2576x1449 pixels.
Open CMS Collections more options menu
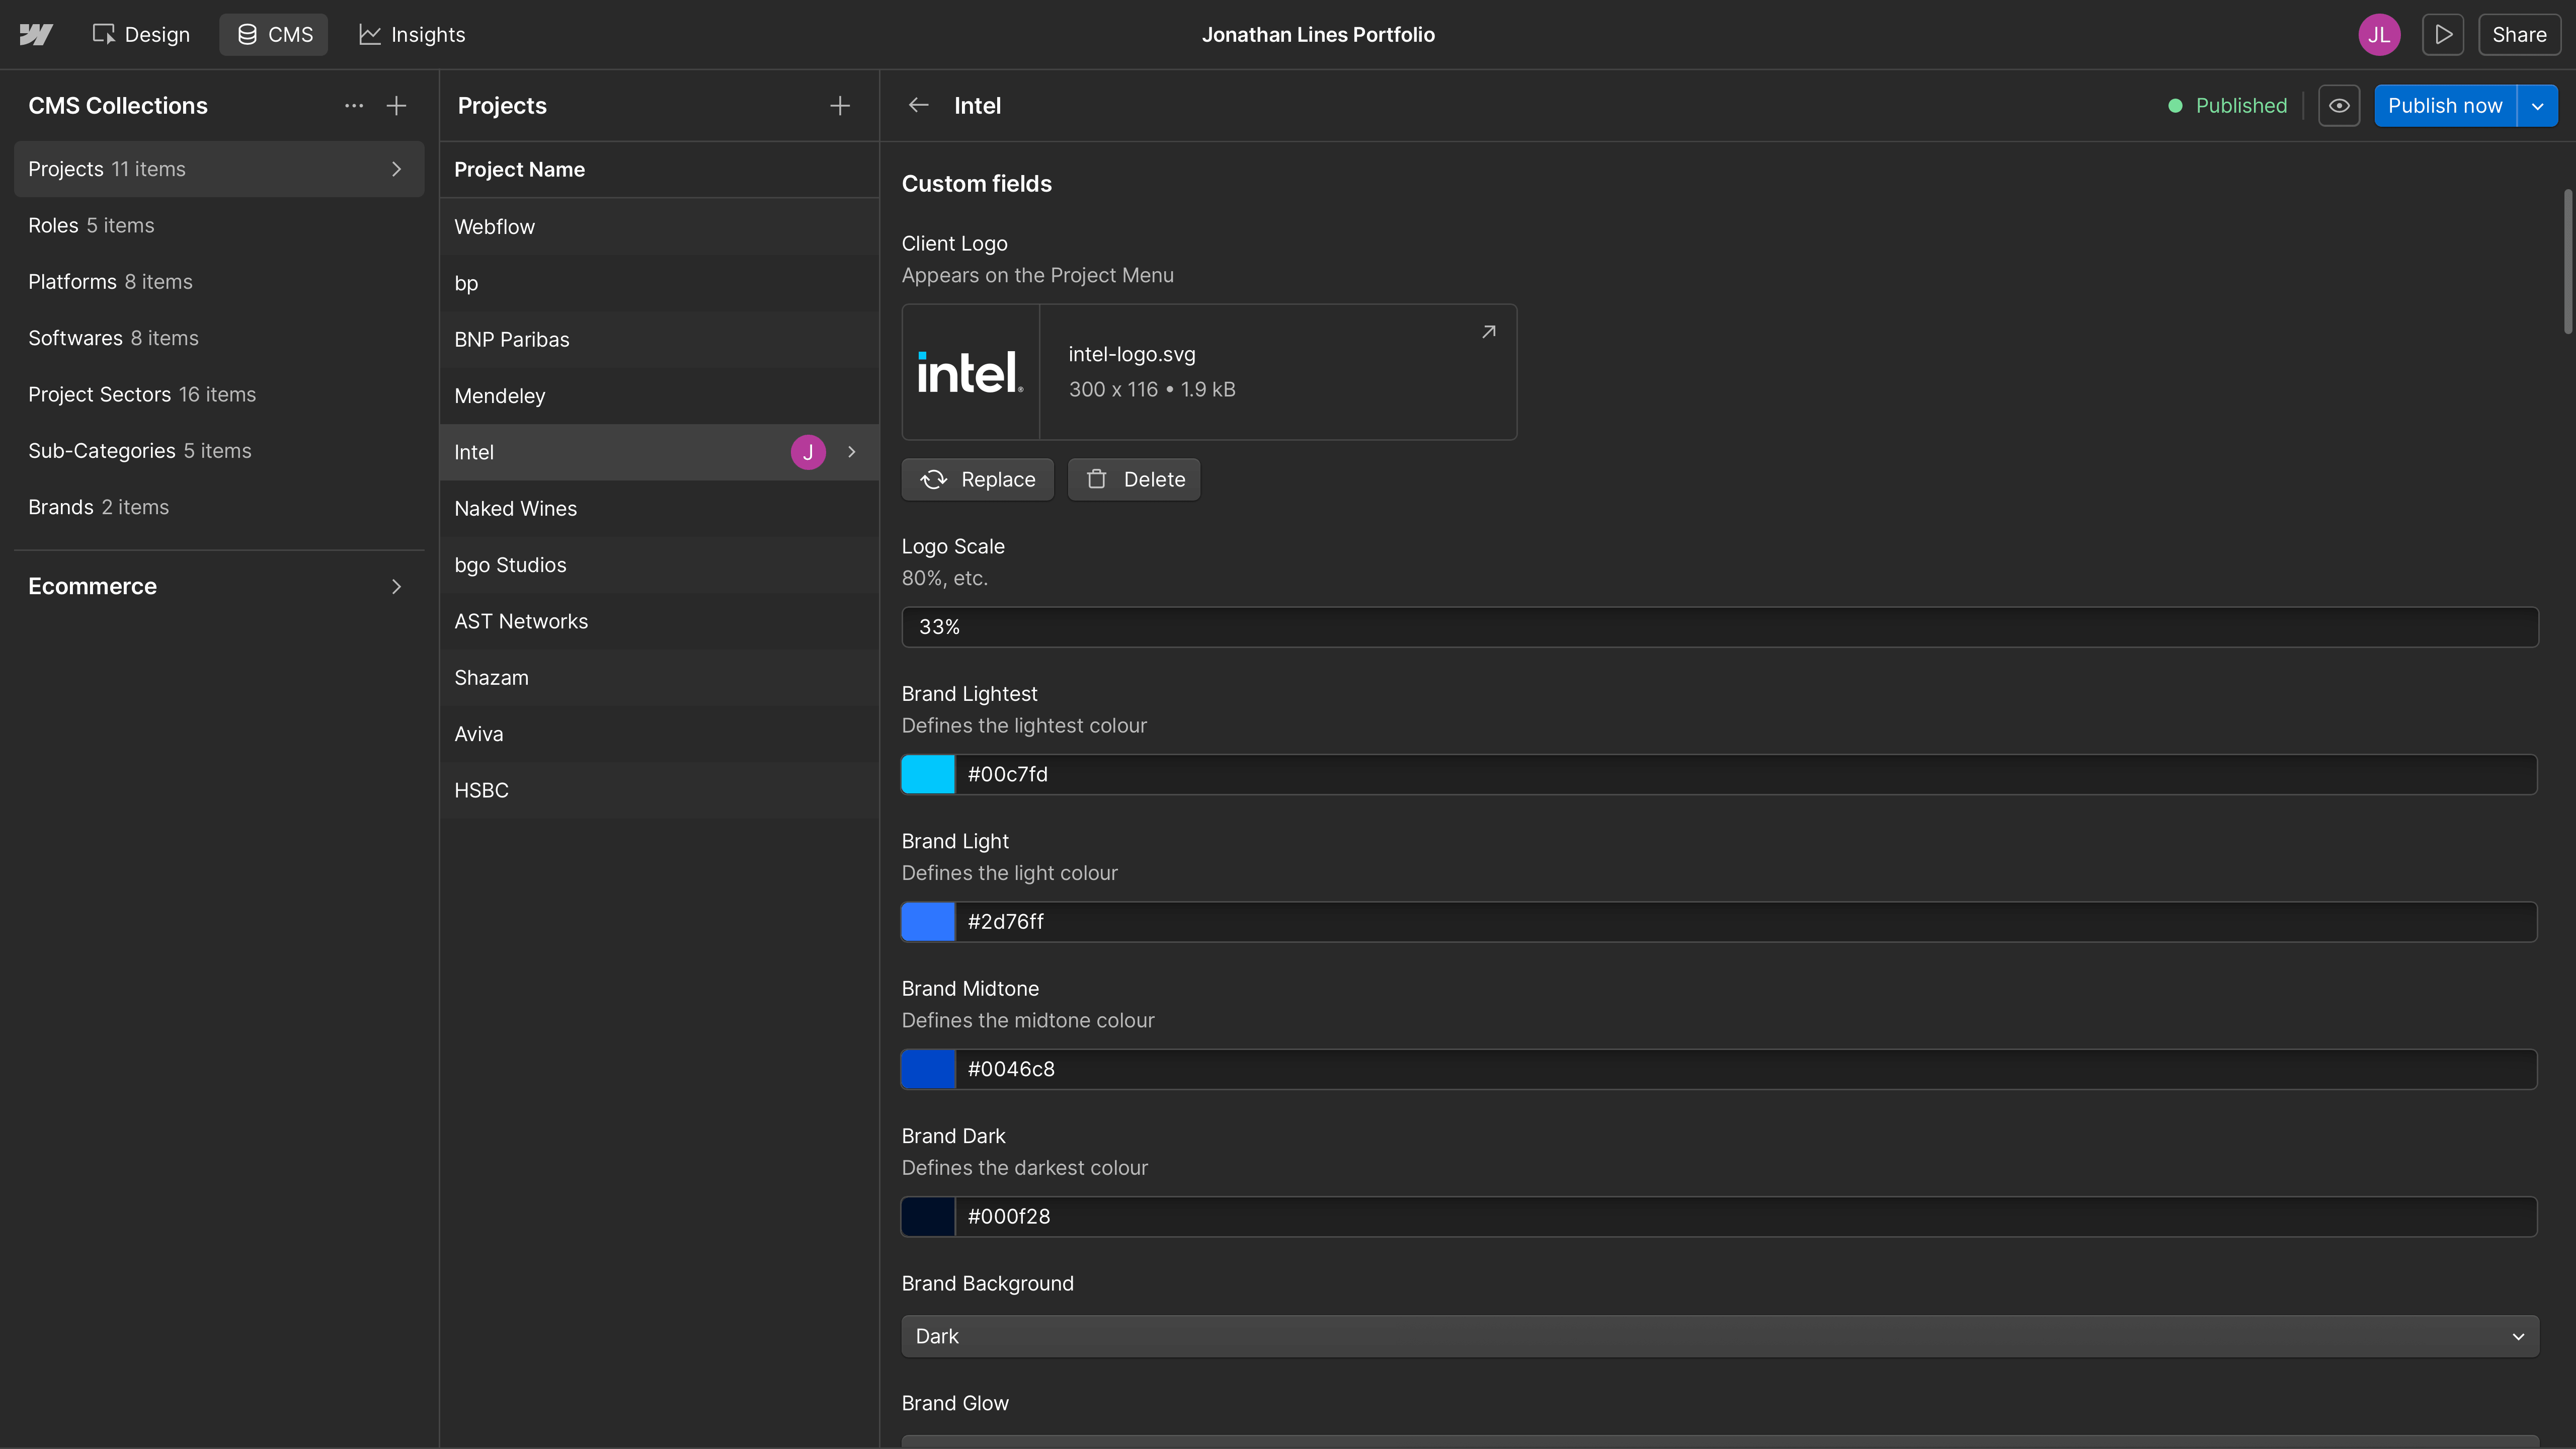354,106
